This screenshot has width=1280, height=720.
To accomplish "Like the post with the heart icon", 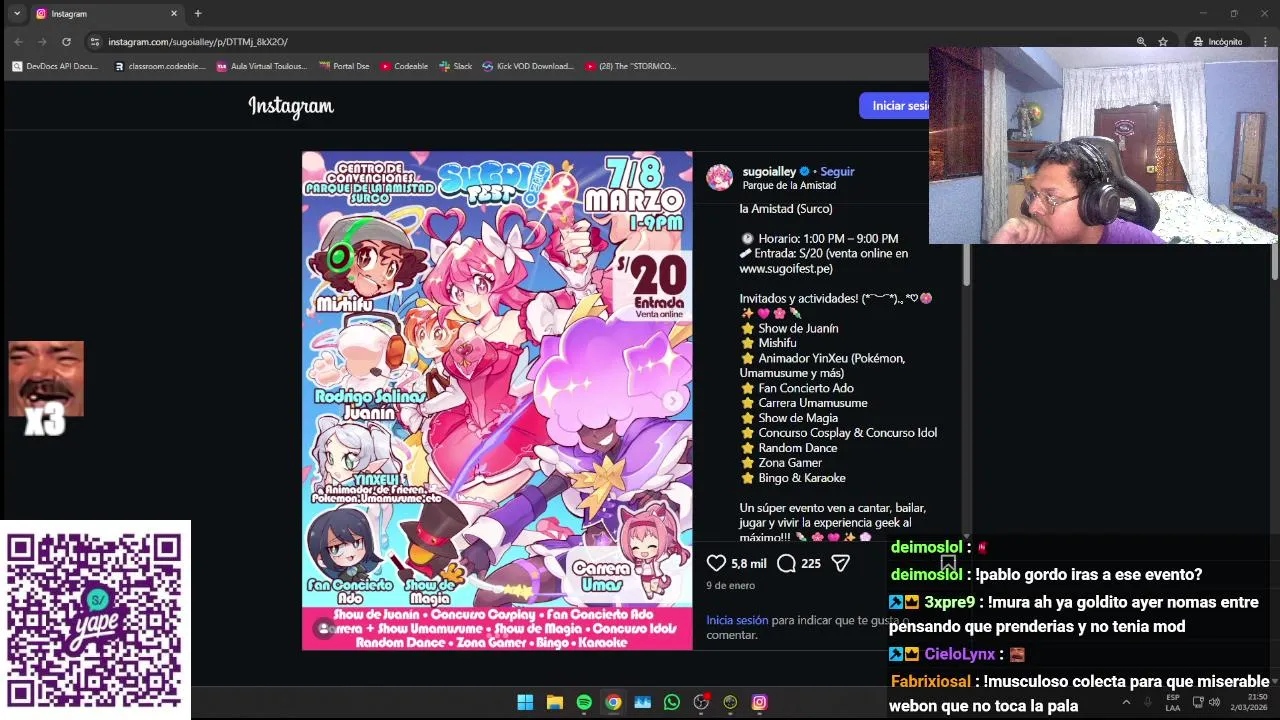I will coord(716,563).
